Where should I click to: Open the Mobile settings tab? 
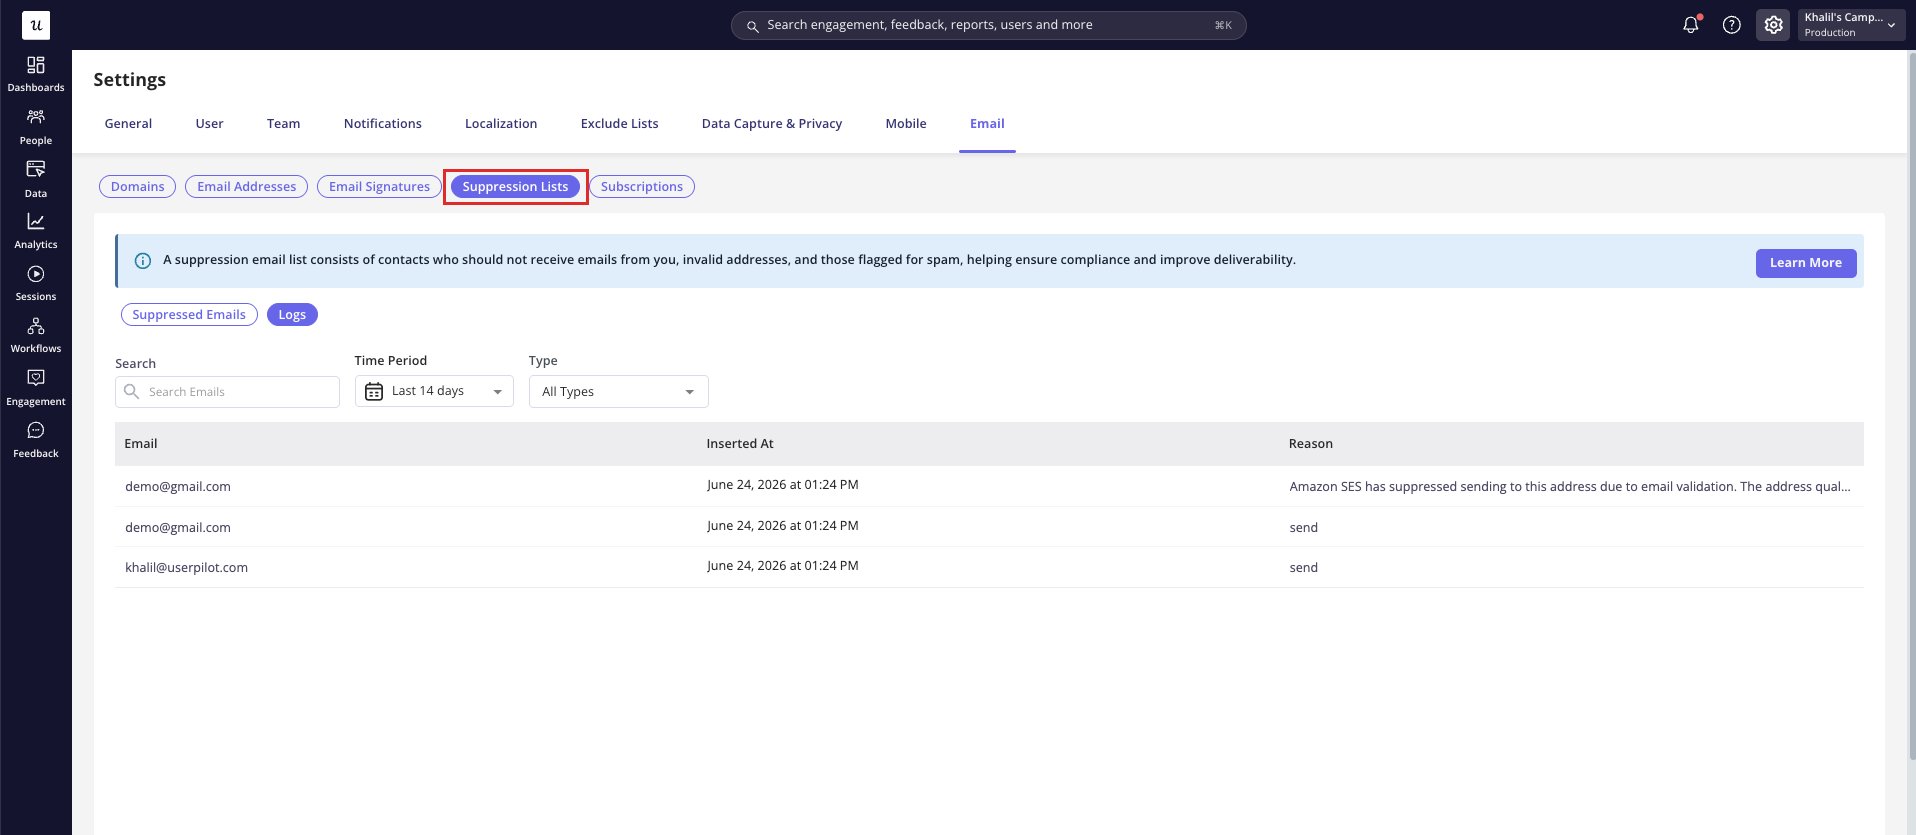point(906,124)
